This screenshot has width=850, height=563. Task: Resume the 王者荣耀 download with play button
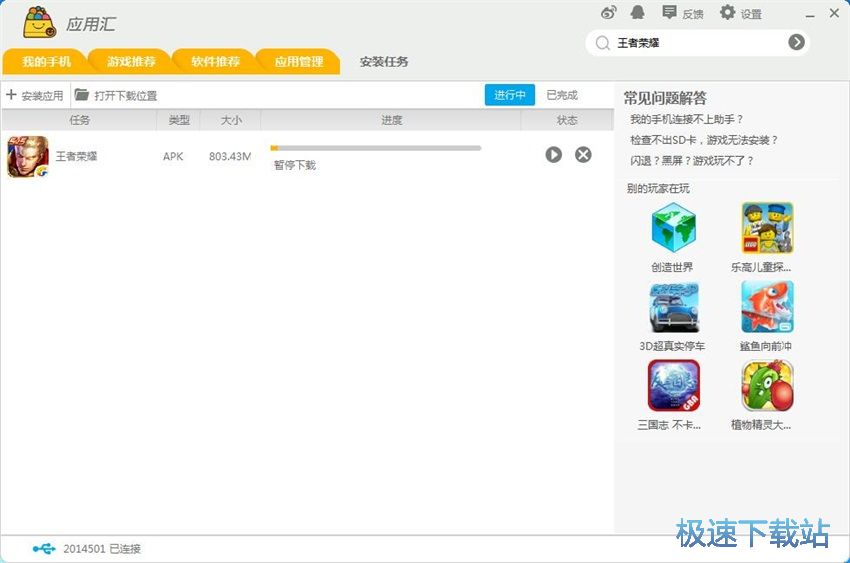click(x=553, y=155)
